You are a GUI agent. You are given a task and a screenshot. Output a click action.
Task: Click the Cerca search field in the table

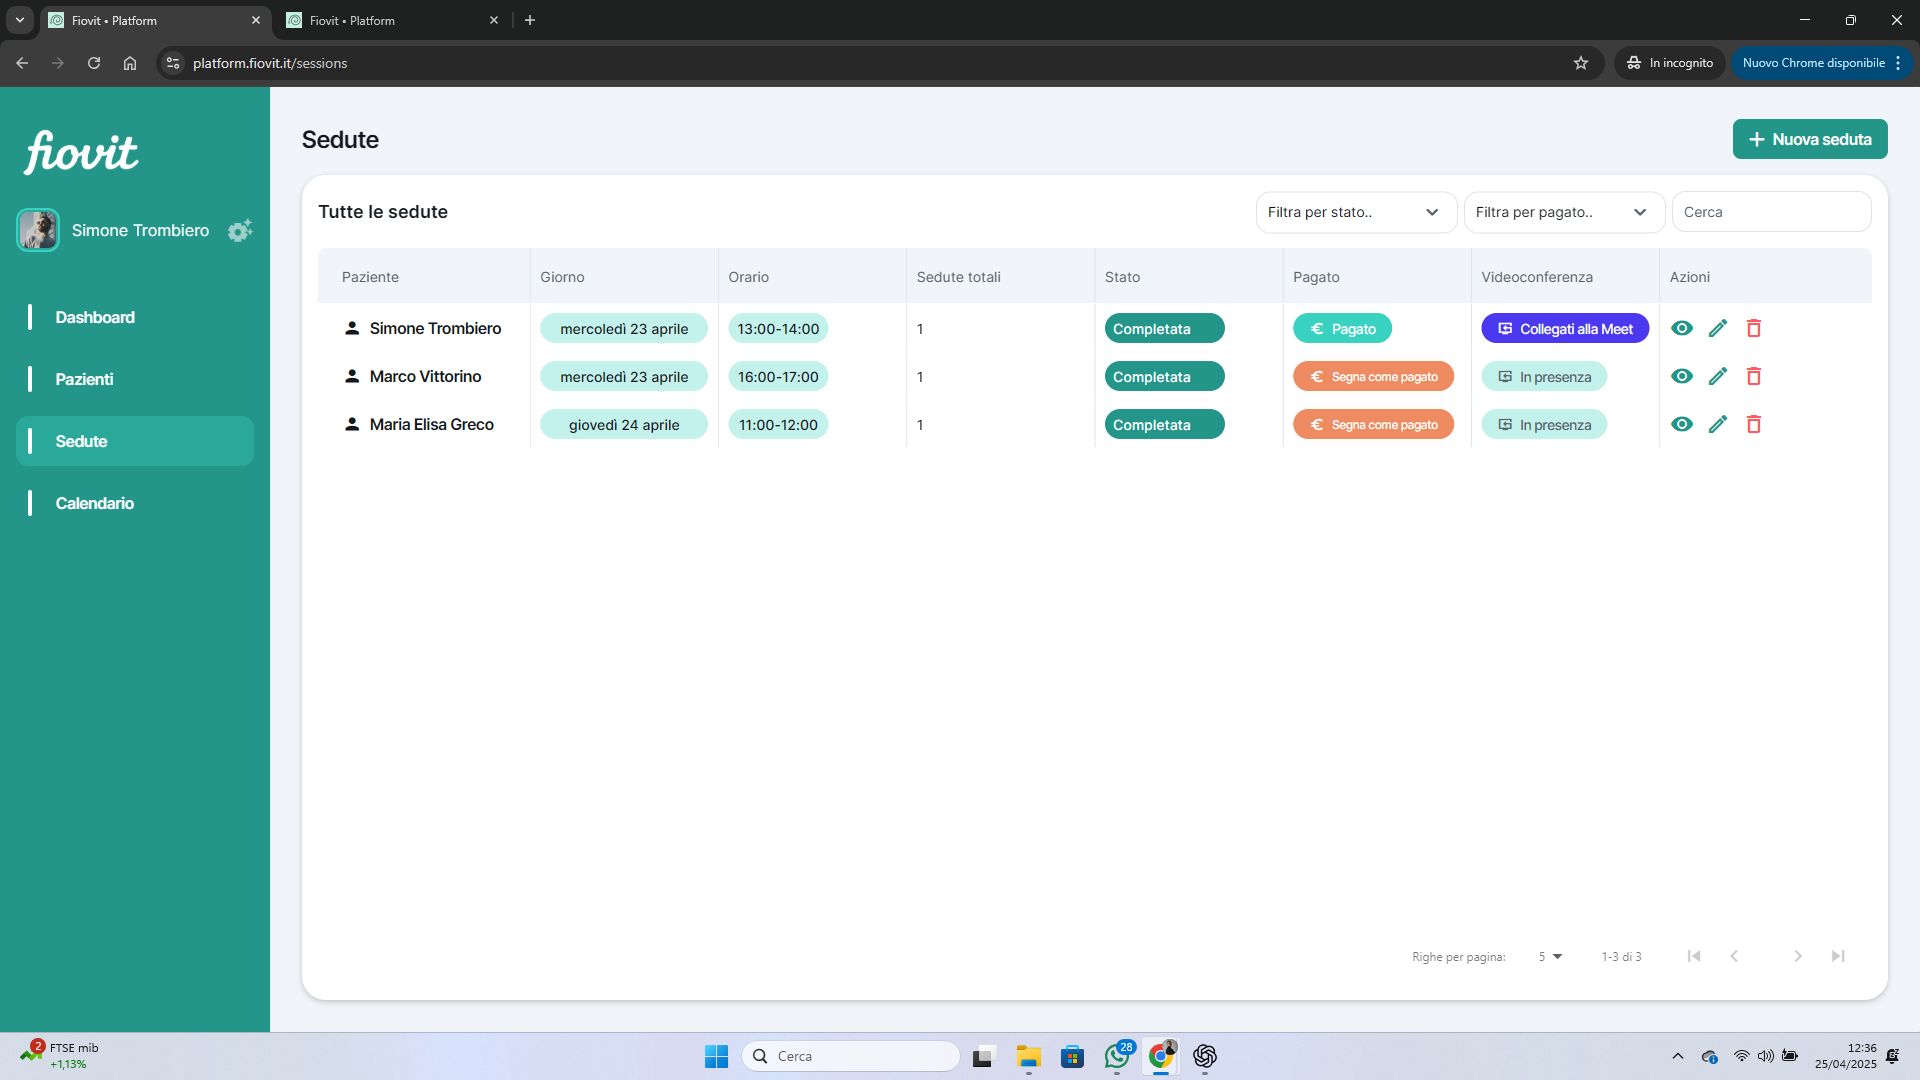click(x=1770, y=212)
